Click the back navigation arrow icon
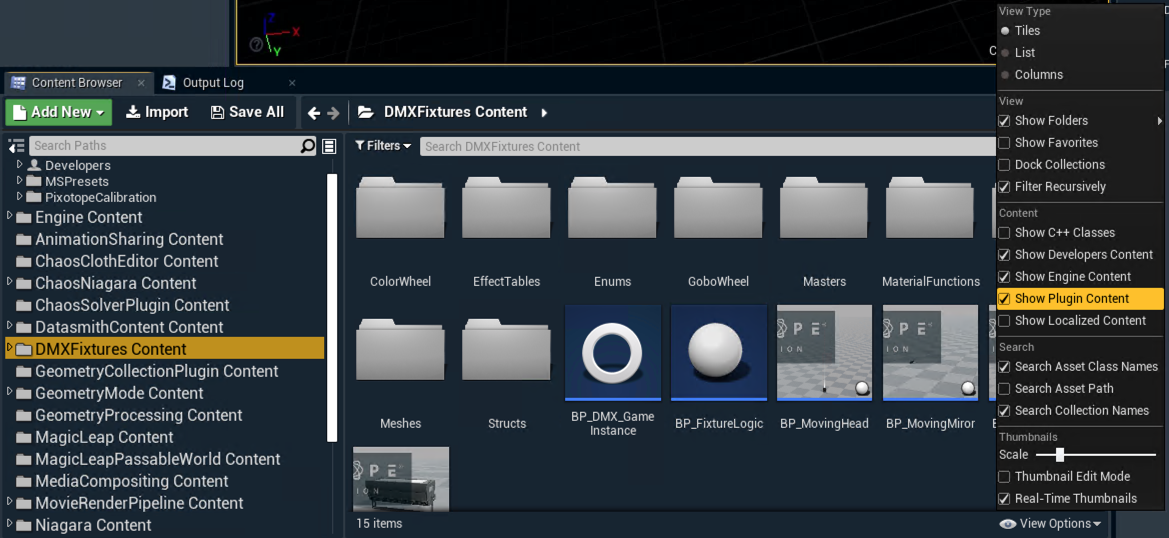 click(x=314, y=113)
